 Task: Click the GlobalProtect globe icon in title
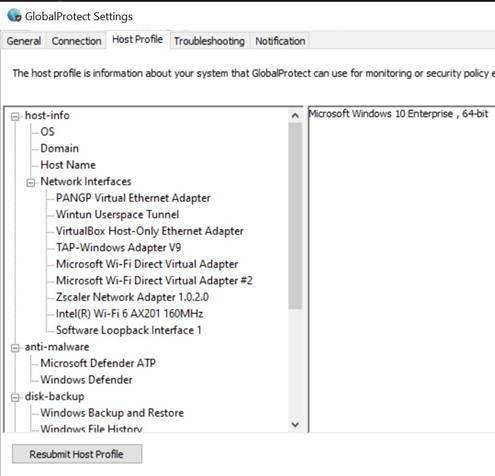[x=14, y=15]
